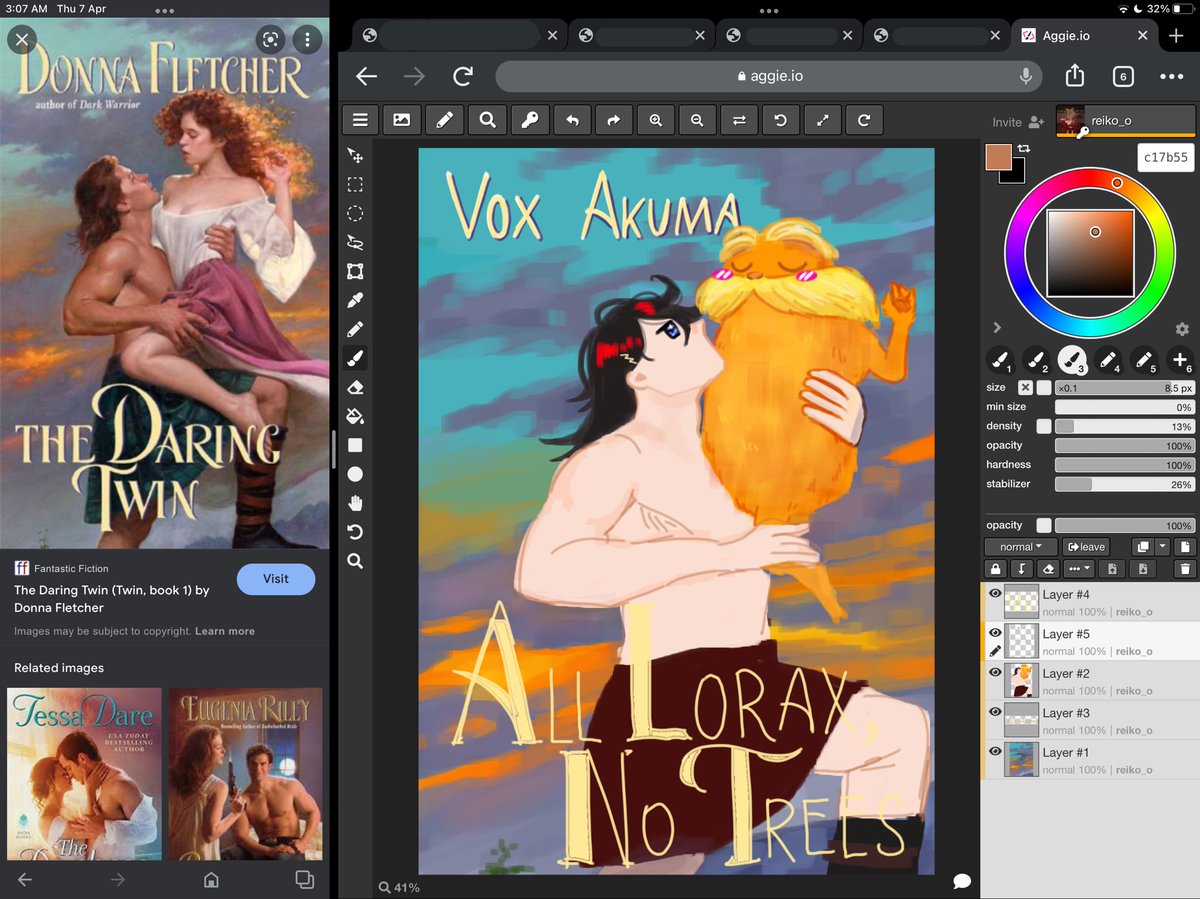This screenshot has width=1200, height=899.
Task: Select the Eyedropper tool
Action: [x=355, y=300]
